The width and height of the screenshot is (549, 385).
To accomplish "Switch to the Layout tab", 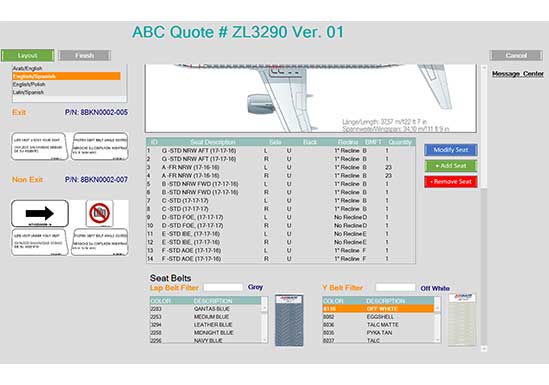I will click(x=28, y=55).
